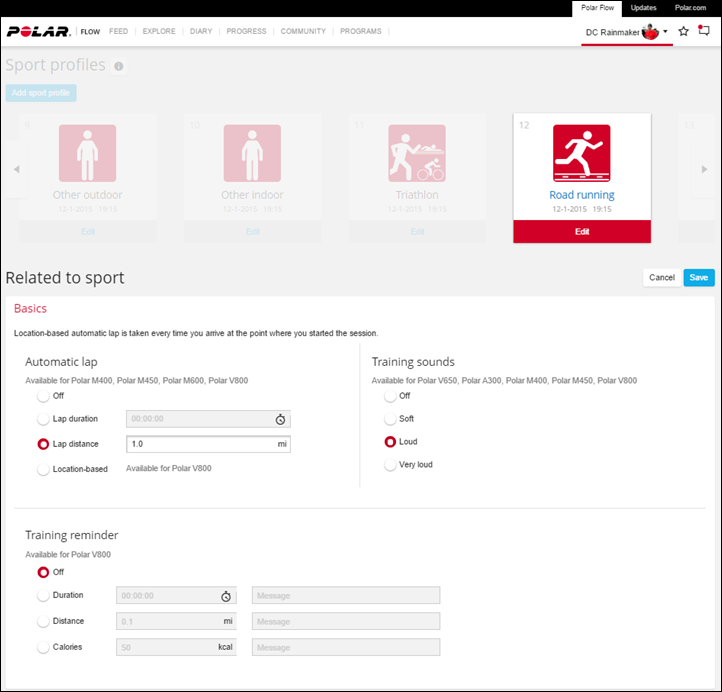Click the Cancel button
722x692 pixels.
coord(661,278)
